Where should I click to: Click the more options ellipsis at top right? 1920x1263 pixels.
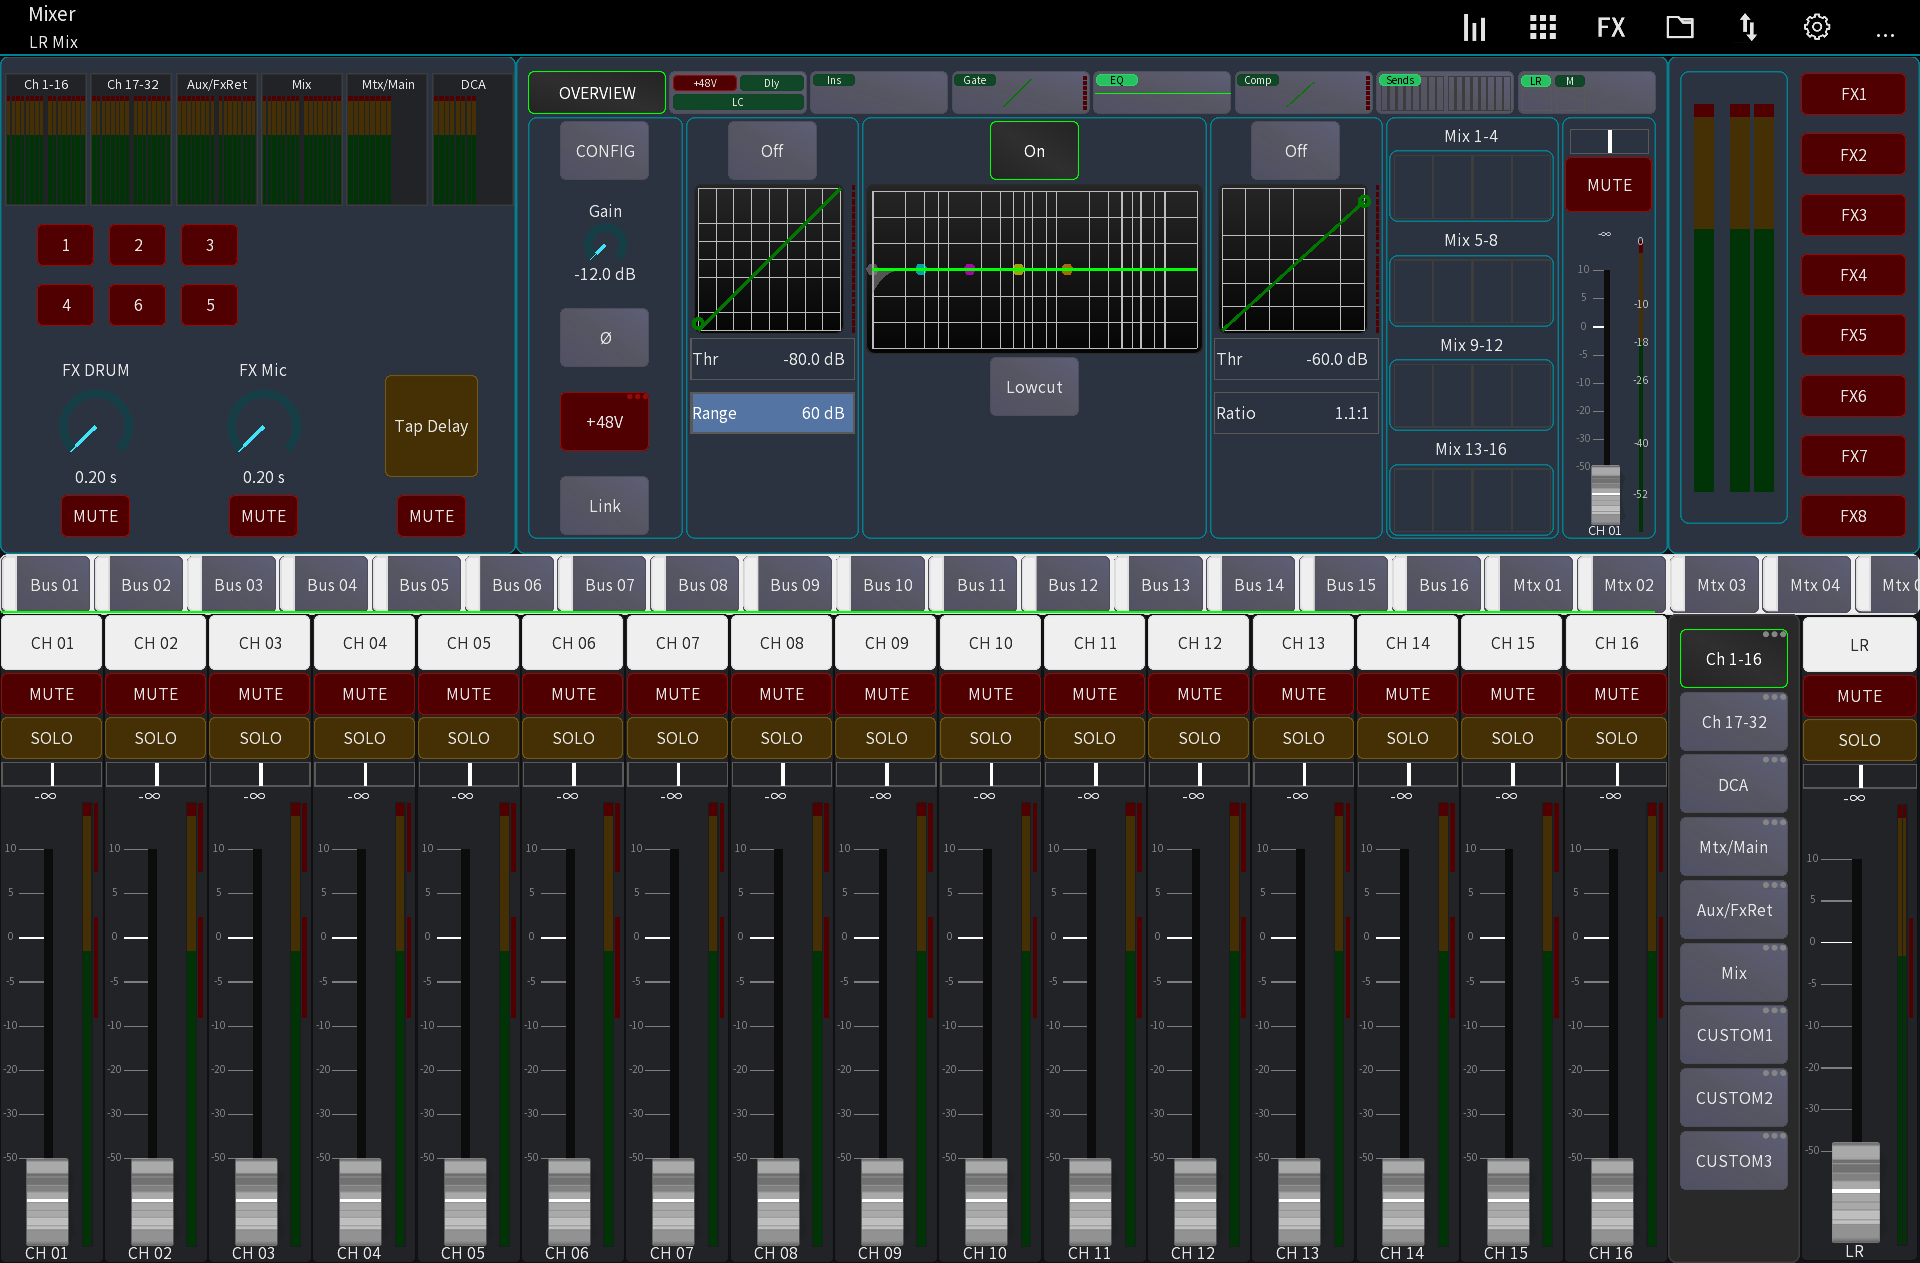[1886, 33]
